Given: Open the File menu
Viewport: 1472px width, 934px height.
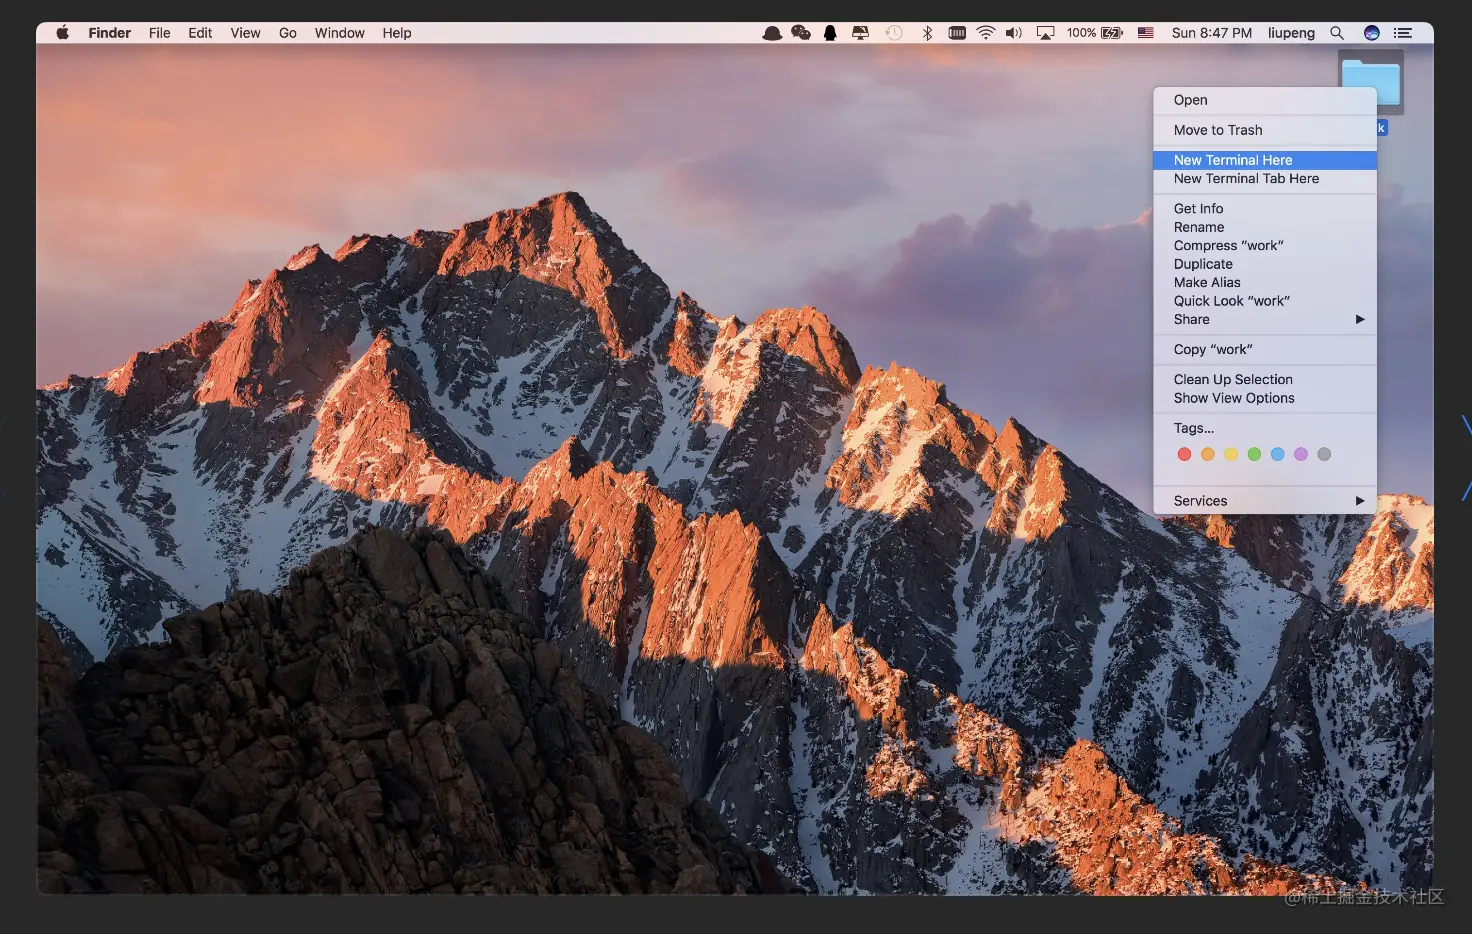Looking at the screenshot, I should (160, 33).
